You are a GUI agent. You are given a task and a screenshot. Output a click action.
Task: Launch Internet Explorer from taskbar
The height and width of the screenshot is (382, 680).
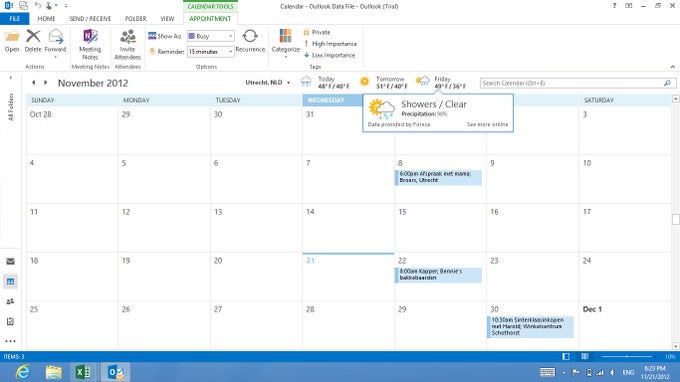coord(23,372)
